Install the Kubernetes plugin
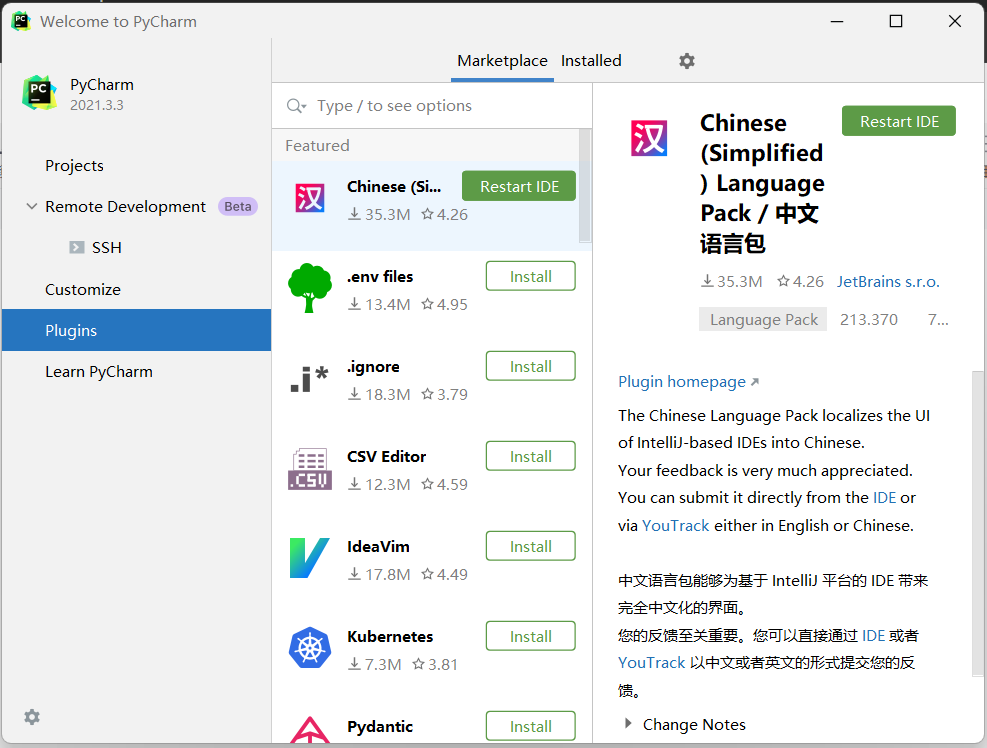The image size is (987, 748). pyautogui.click(x=531, y=637)
